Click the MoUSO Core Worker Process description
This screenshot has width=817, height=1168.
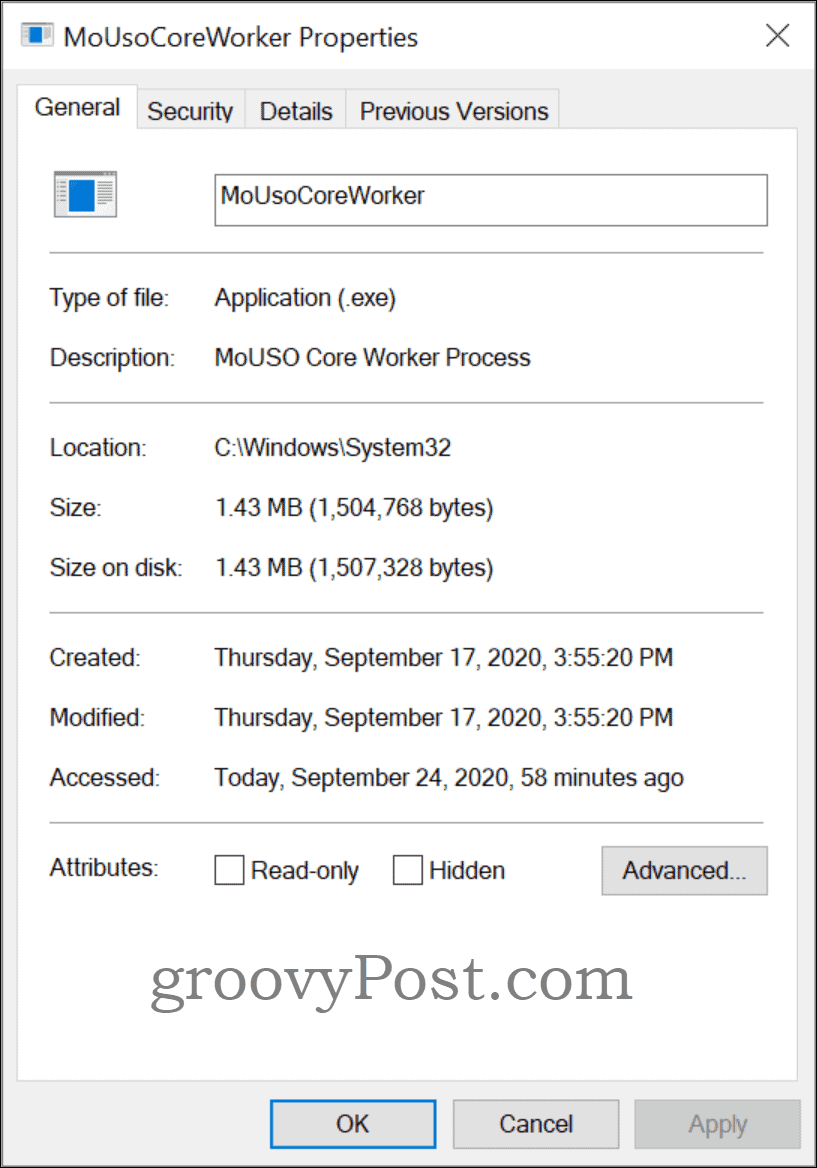coord(372,358)
